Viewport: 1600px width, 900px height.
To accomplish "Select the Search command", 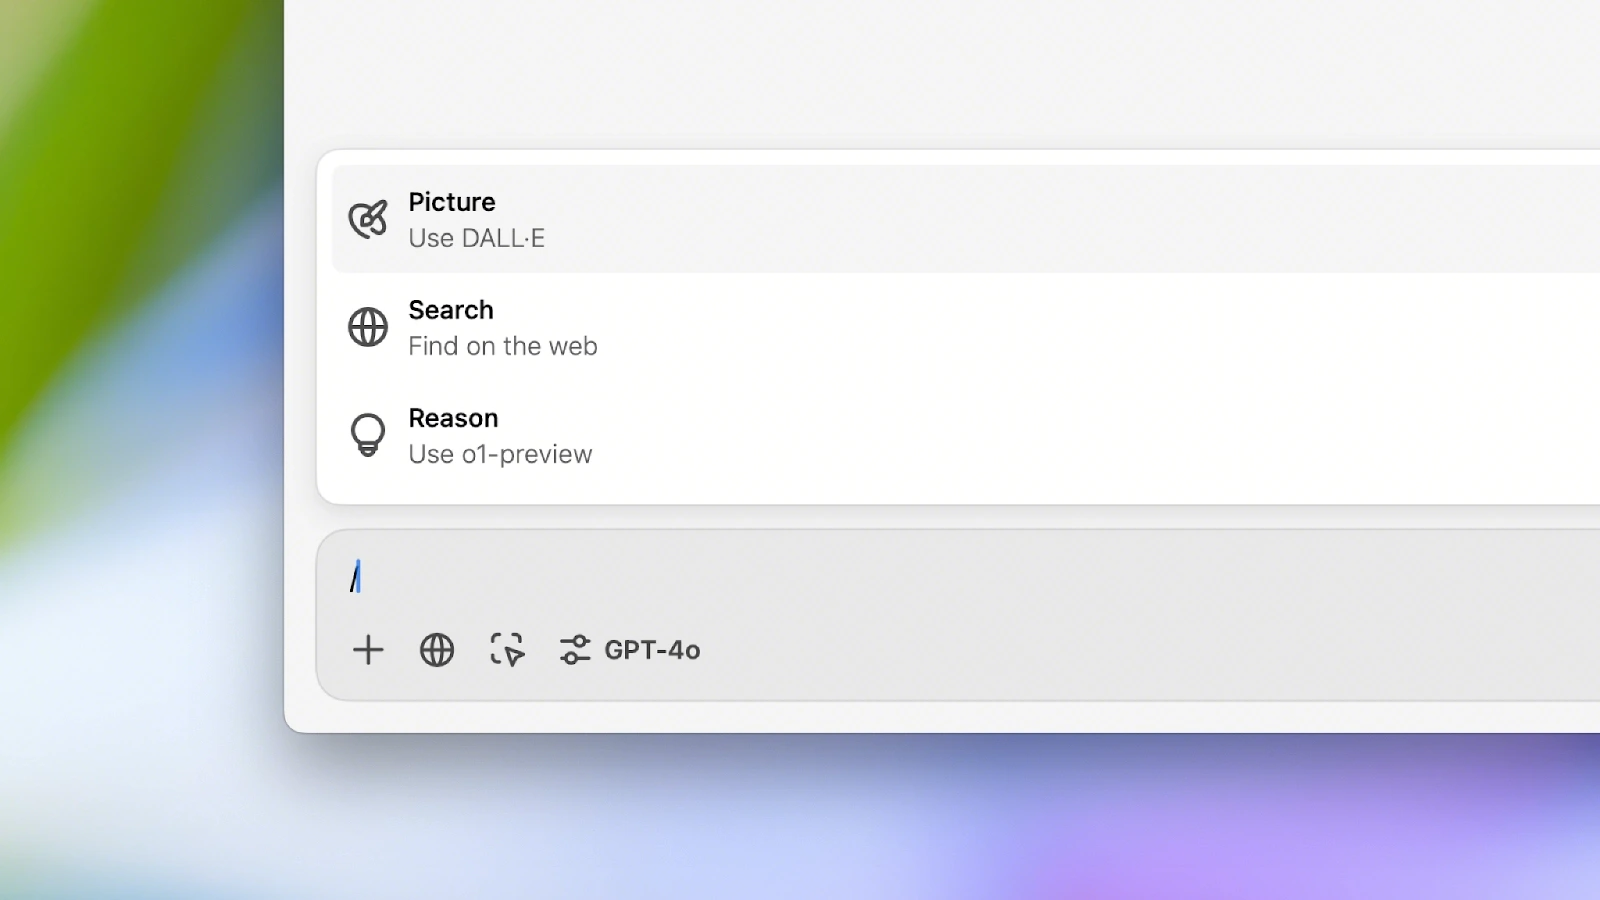I will point(451,310).
